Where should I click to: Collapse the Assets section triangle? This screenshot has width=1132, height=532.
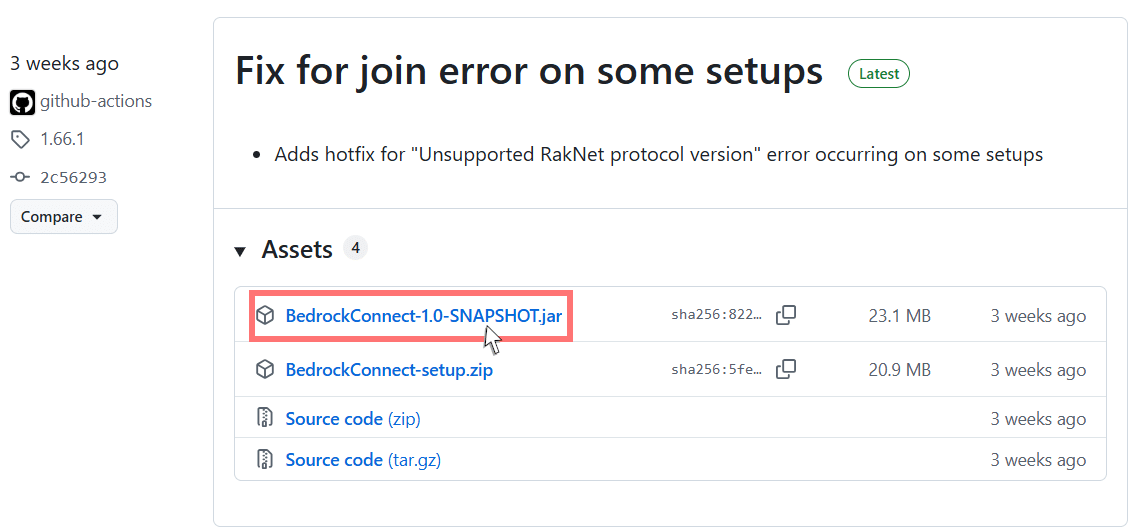click(x=240, y=251)
